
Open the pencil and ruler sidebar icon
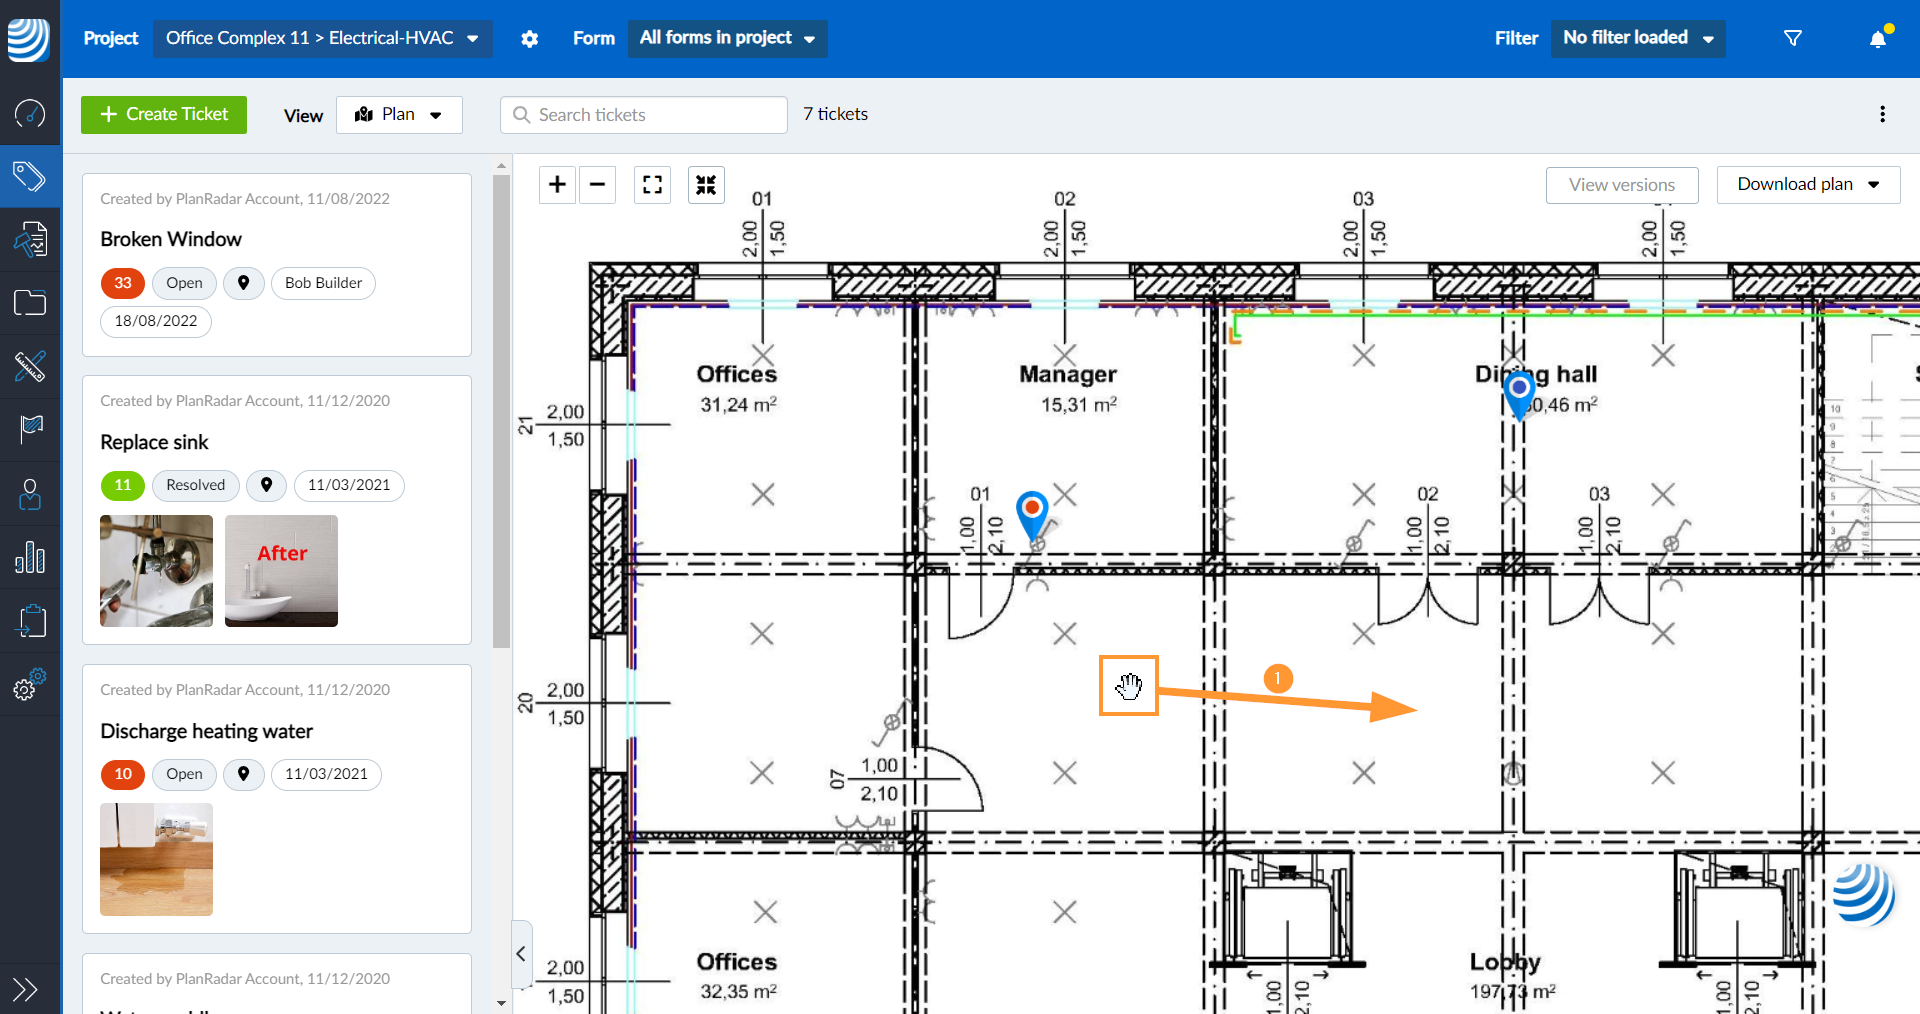click(x=30, y=366)
